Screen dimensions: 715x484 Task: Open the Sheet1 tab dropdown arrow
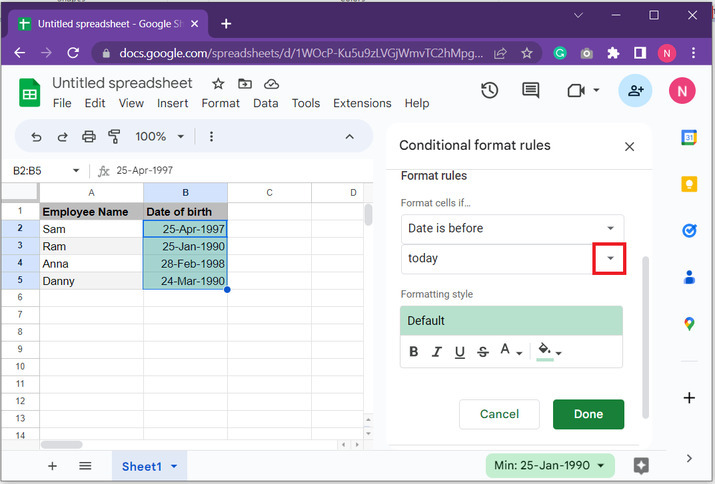174,466
